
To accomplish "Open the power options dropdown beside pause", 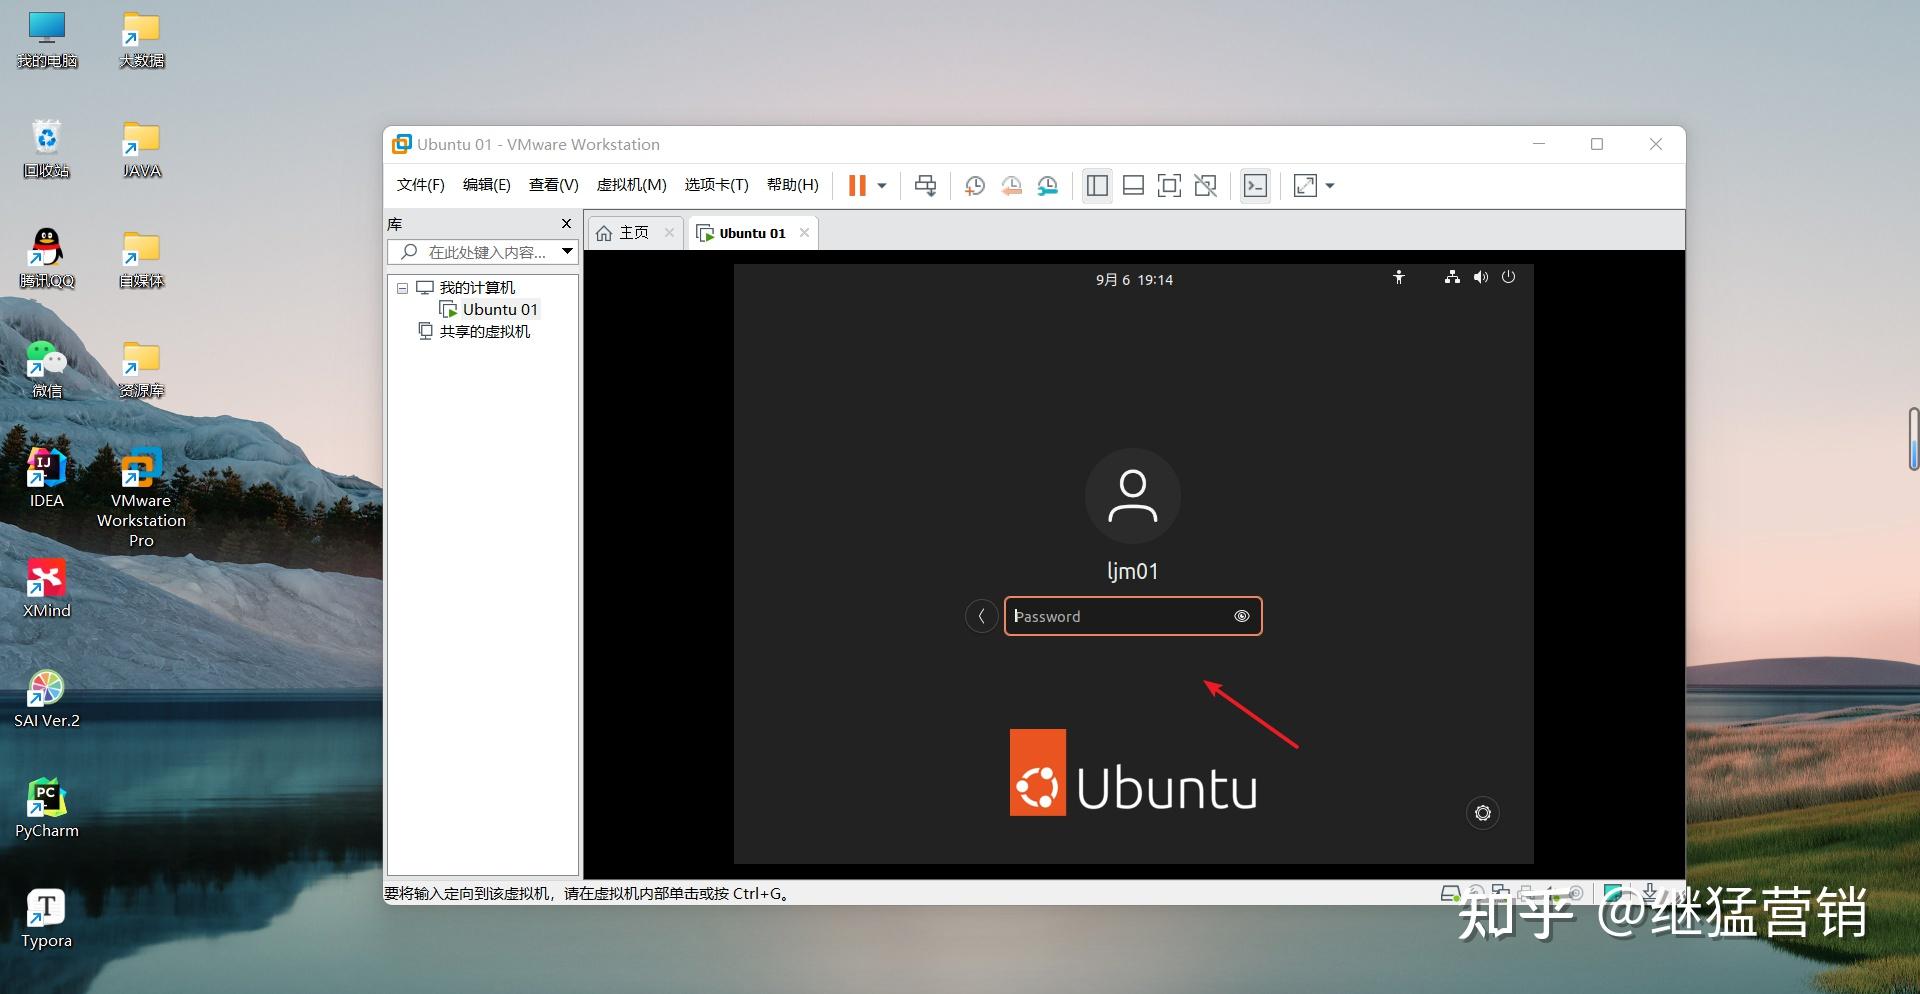I will click(882, 185).
